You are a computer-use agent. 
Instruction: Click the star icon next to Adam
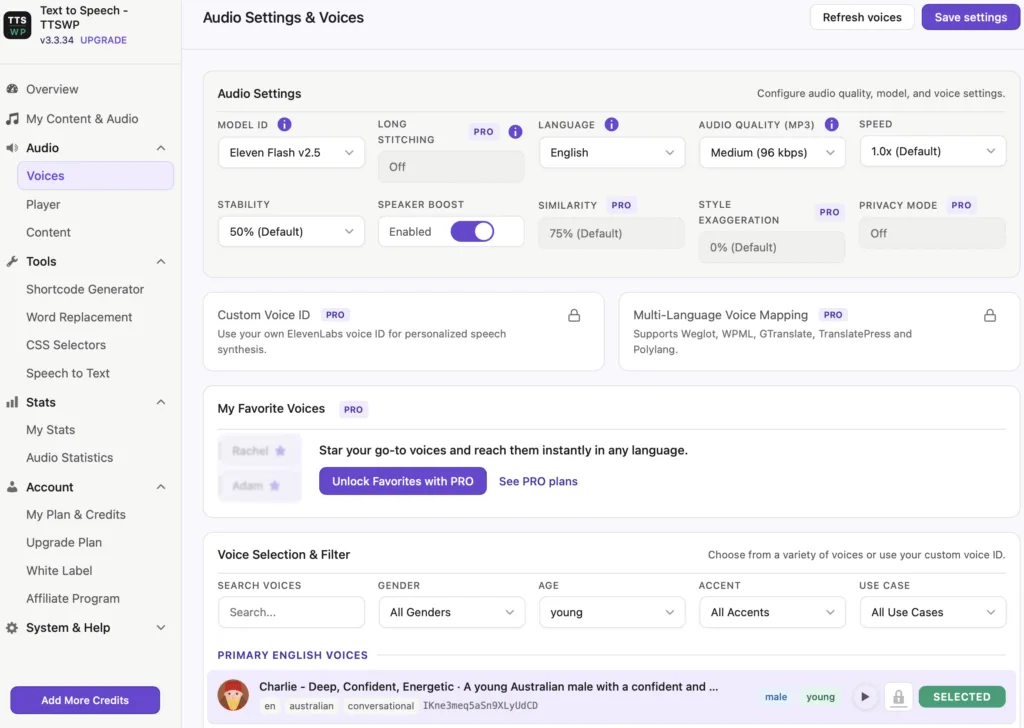[275, 485]
